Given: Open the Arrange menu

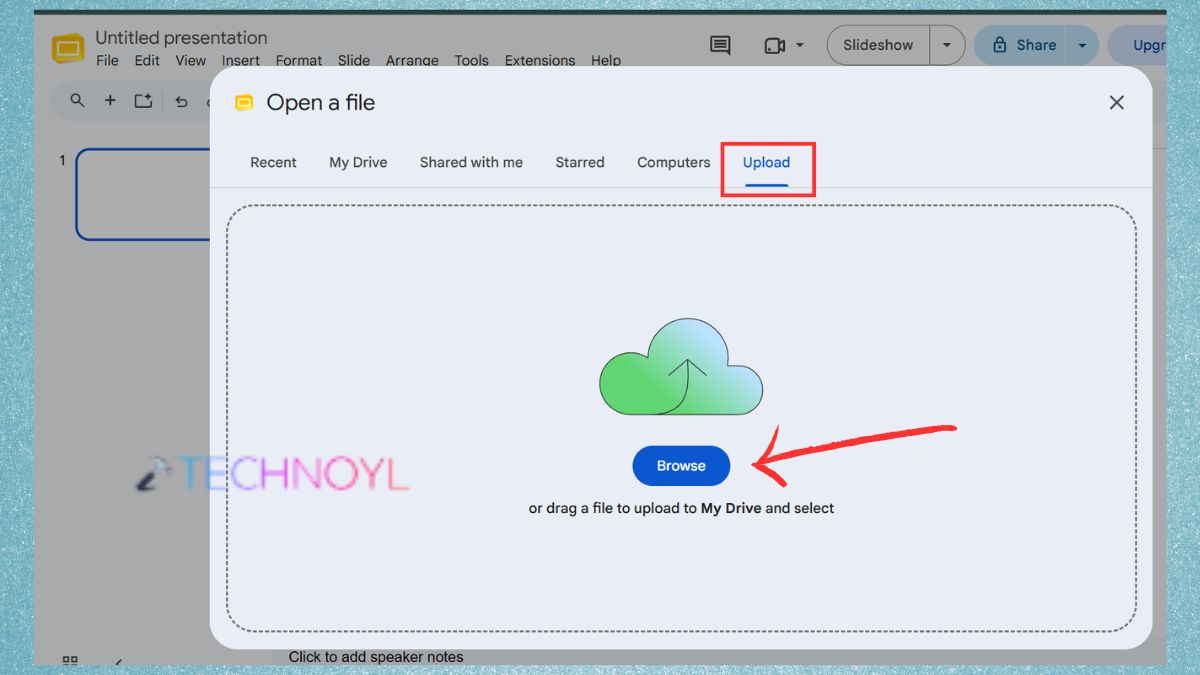Looking at the screenshot, I should click(412, 60).
